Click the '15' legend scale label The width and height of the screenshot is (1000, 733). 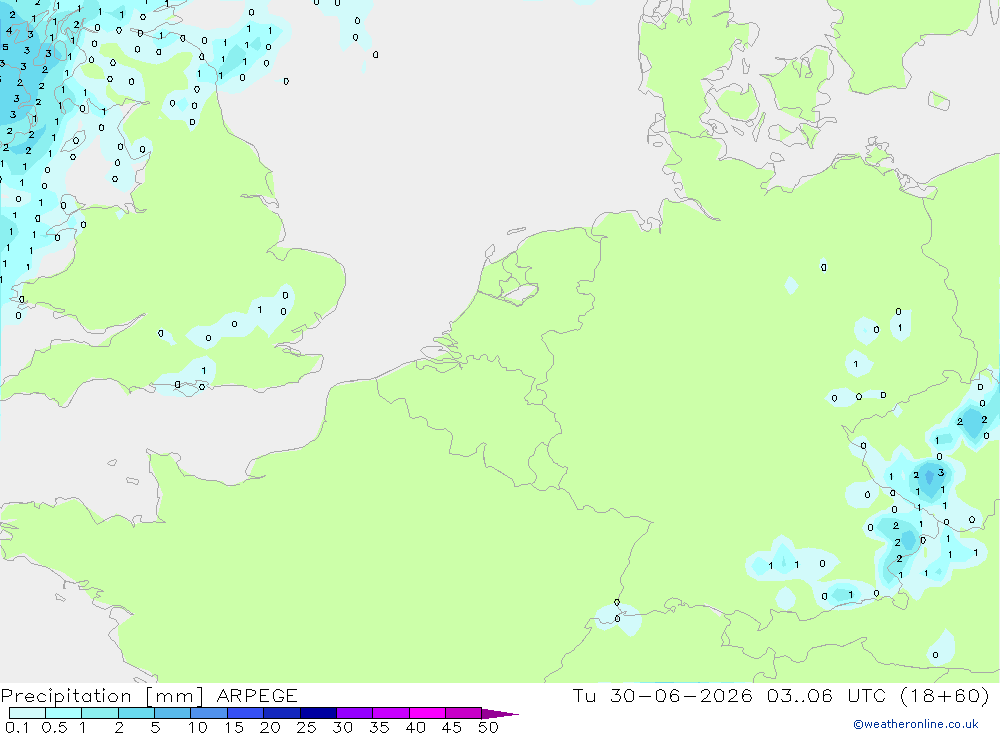coord(234,727)
